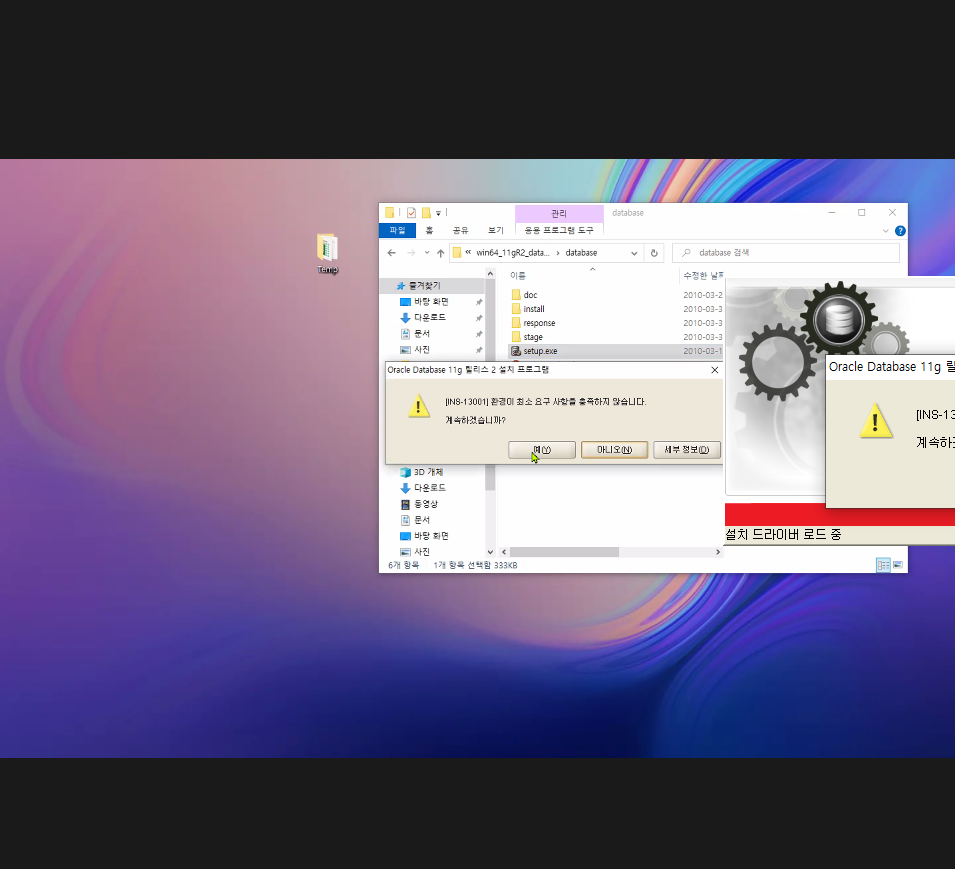Go up one folder level with Up arrow
This screenshot has width=955, height=869.
click(x=440, y=253)
